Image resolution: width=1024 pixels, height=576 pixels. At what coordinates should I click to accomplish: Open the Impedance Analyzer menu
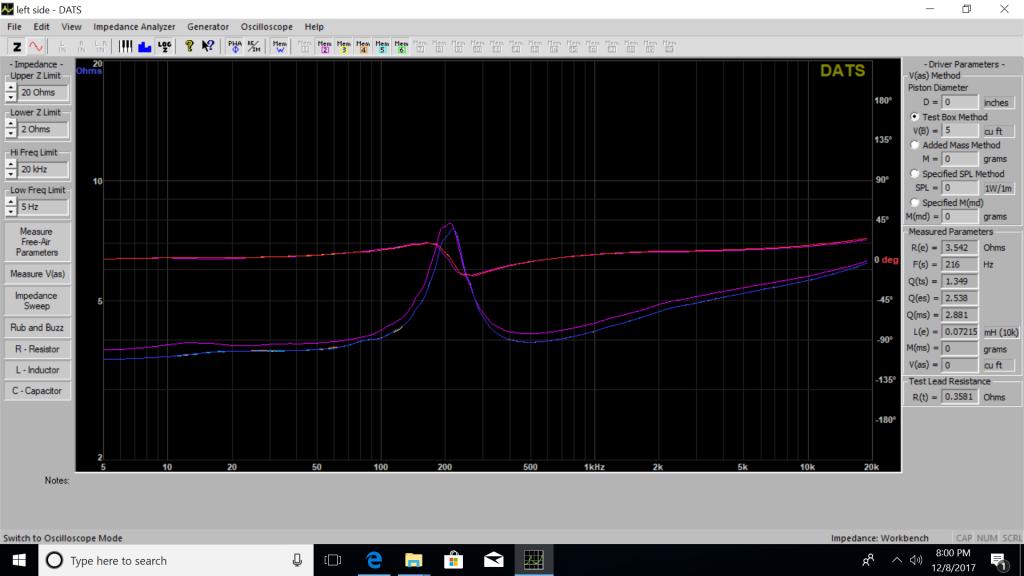pos(134,27)
